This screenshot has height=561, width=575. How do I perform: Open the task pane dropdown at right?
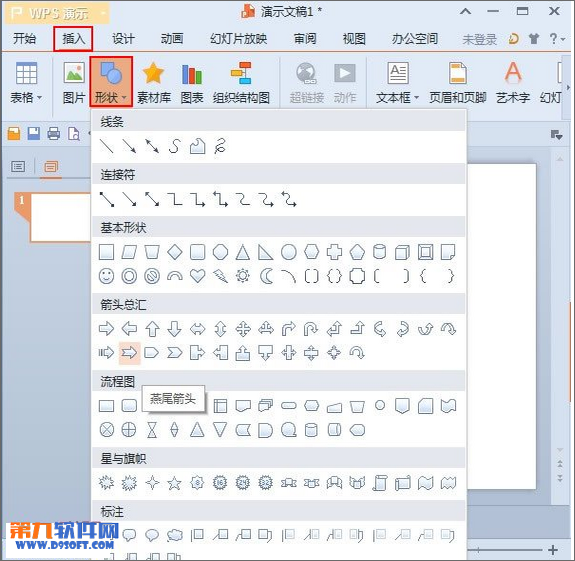(556, 135)
